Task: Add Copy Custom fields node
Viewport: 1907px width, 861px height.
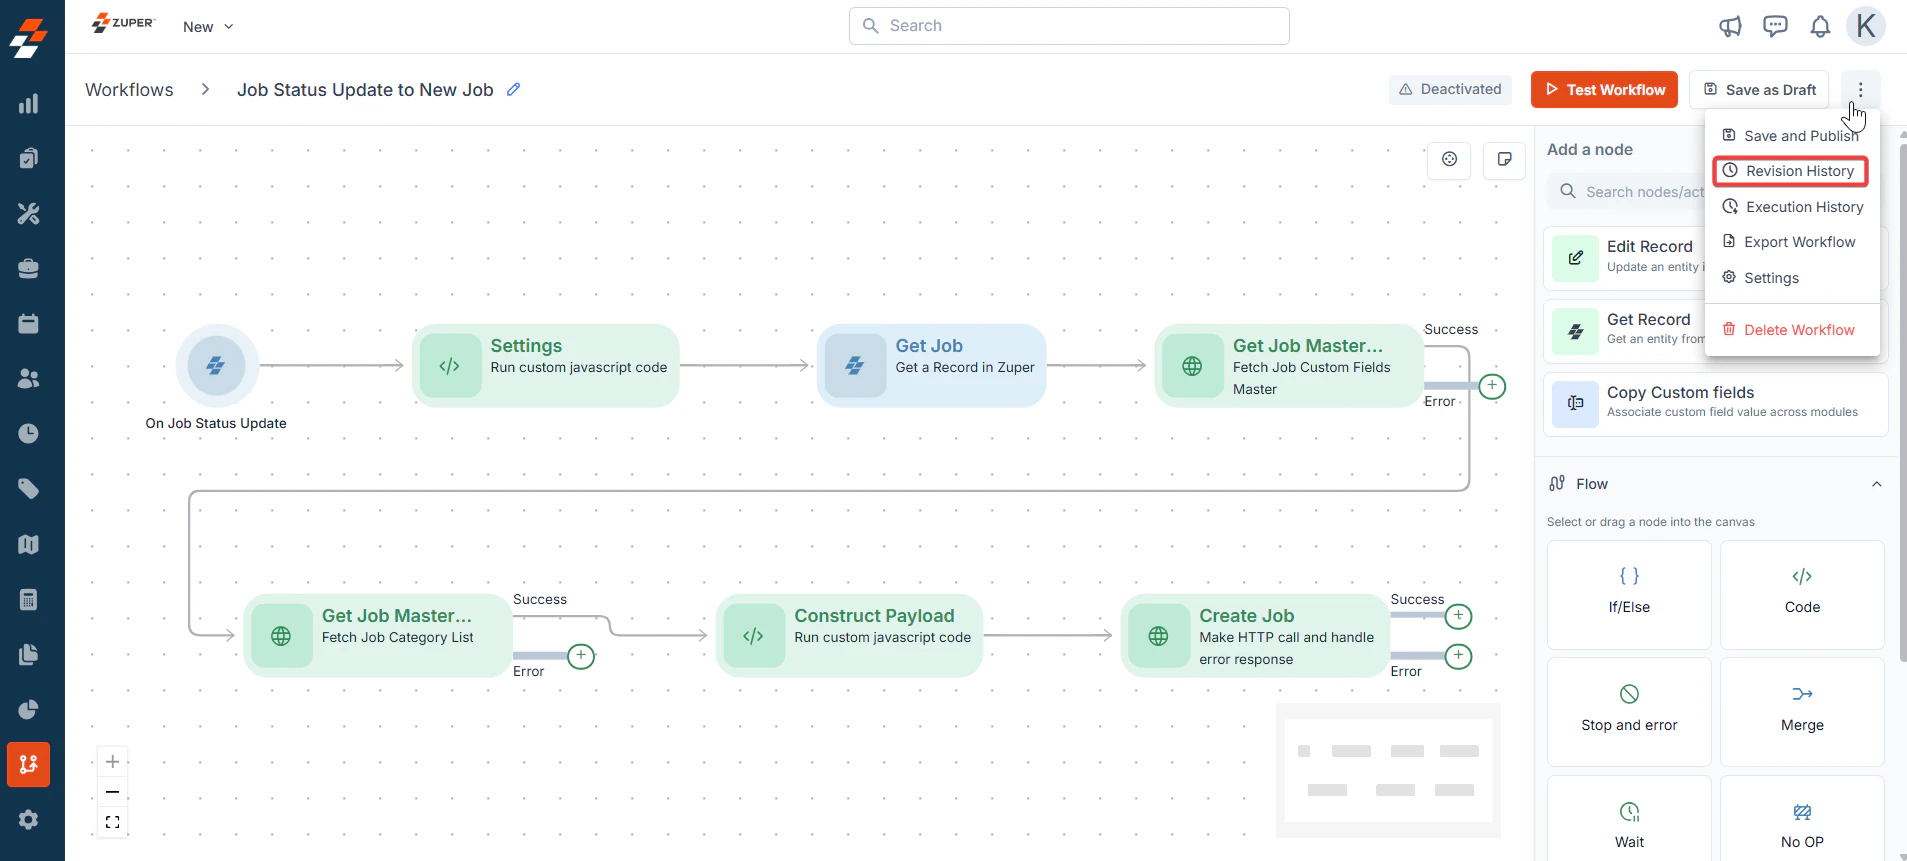Action: click(x=1716, y=404)
